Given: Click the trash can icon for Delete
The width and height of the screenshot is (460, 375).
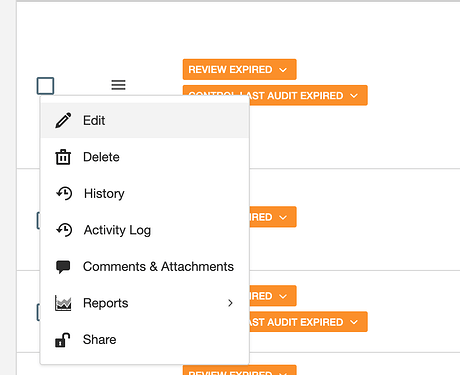Looking at the screenshot, I should (63, 157).
